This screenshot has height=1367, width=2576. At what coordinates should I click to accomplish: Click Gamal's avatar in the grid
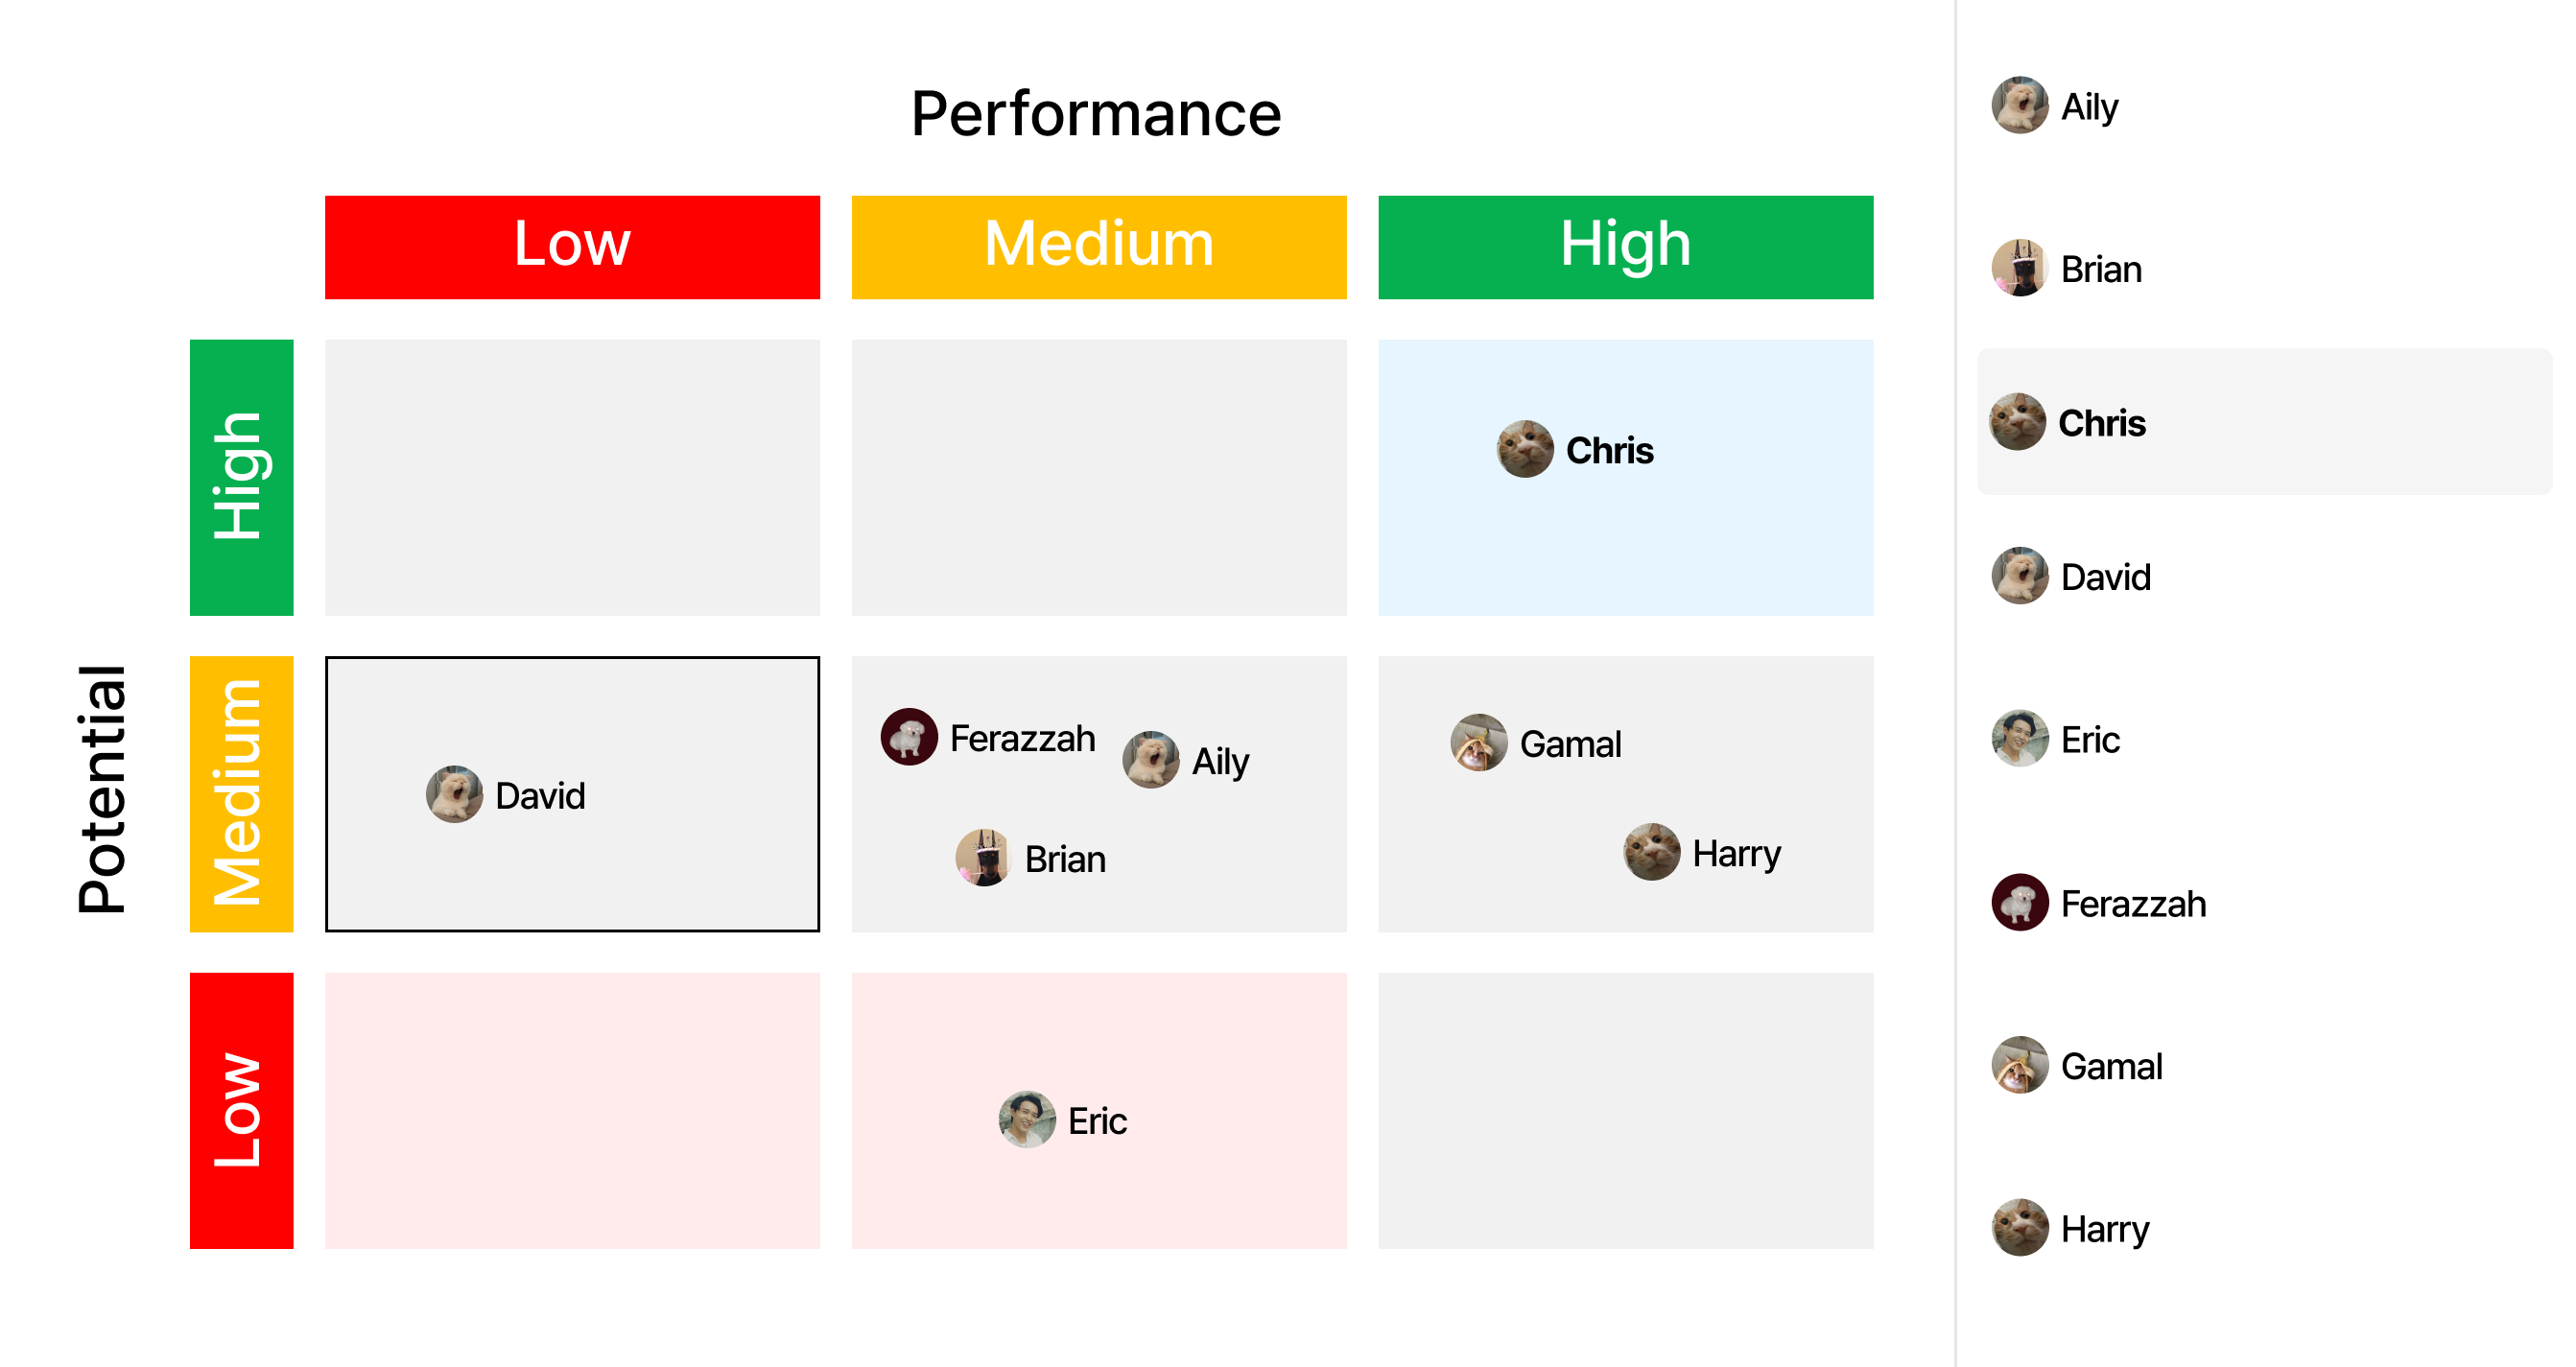tap(1479, 743)
